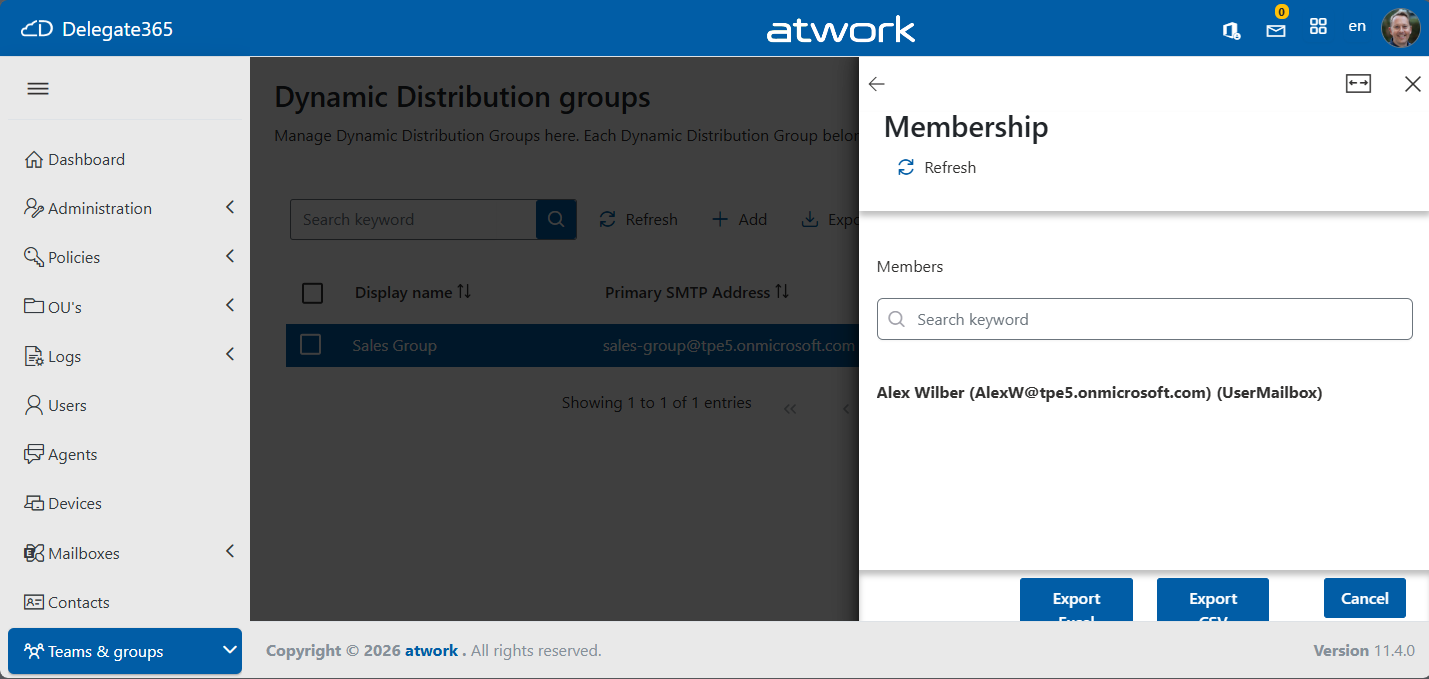The width and height of the screenshot is (1429, 679).
Task: Select the Devices menu item
Action: coord(75,503)
